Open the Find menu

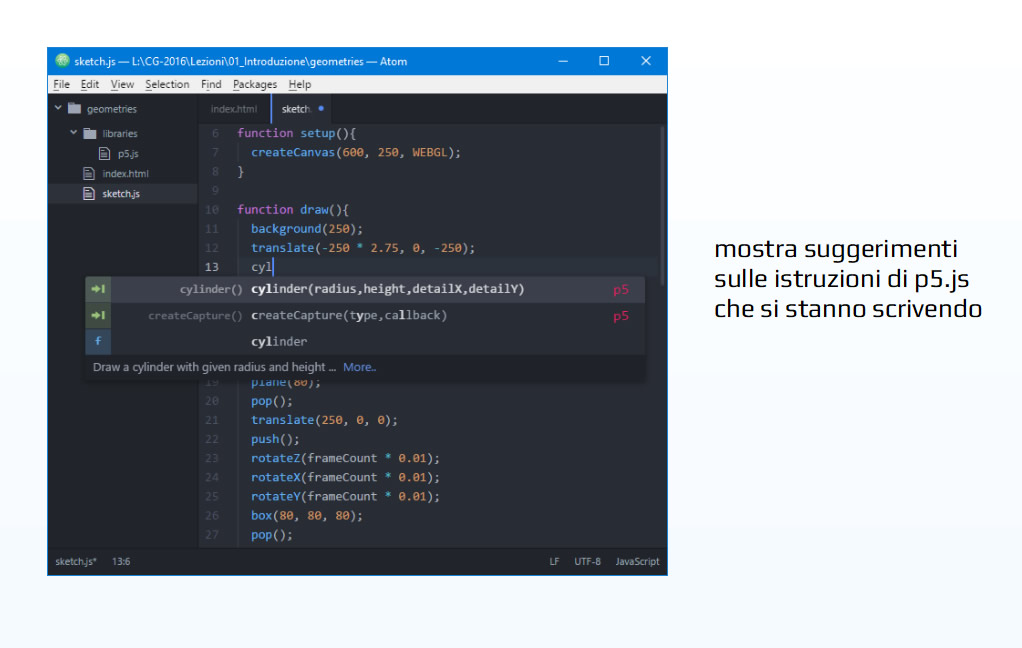click(x=211, y=84)
